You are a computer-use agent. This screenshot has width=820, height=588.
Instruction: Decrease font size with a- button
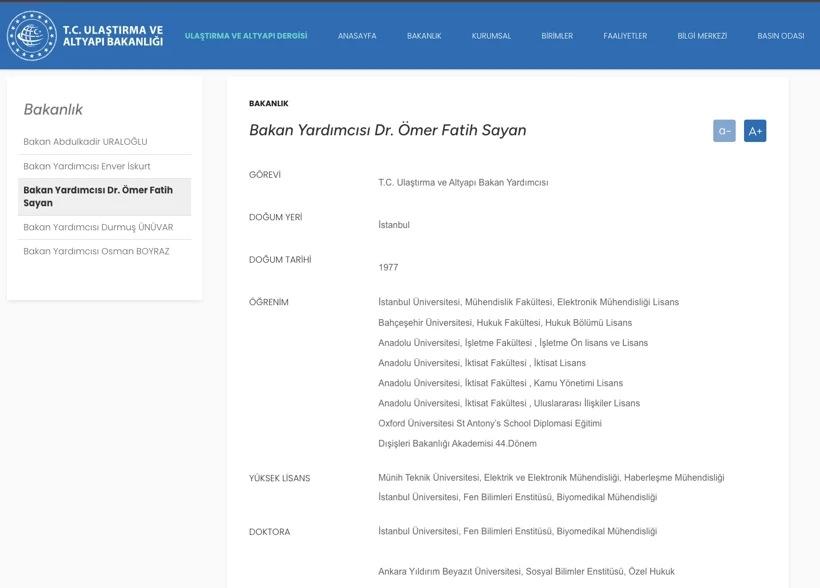point(724,131)
